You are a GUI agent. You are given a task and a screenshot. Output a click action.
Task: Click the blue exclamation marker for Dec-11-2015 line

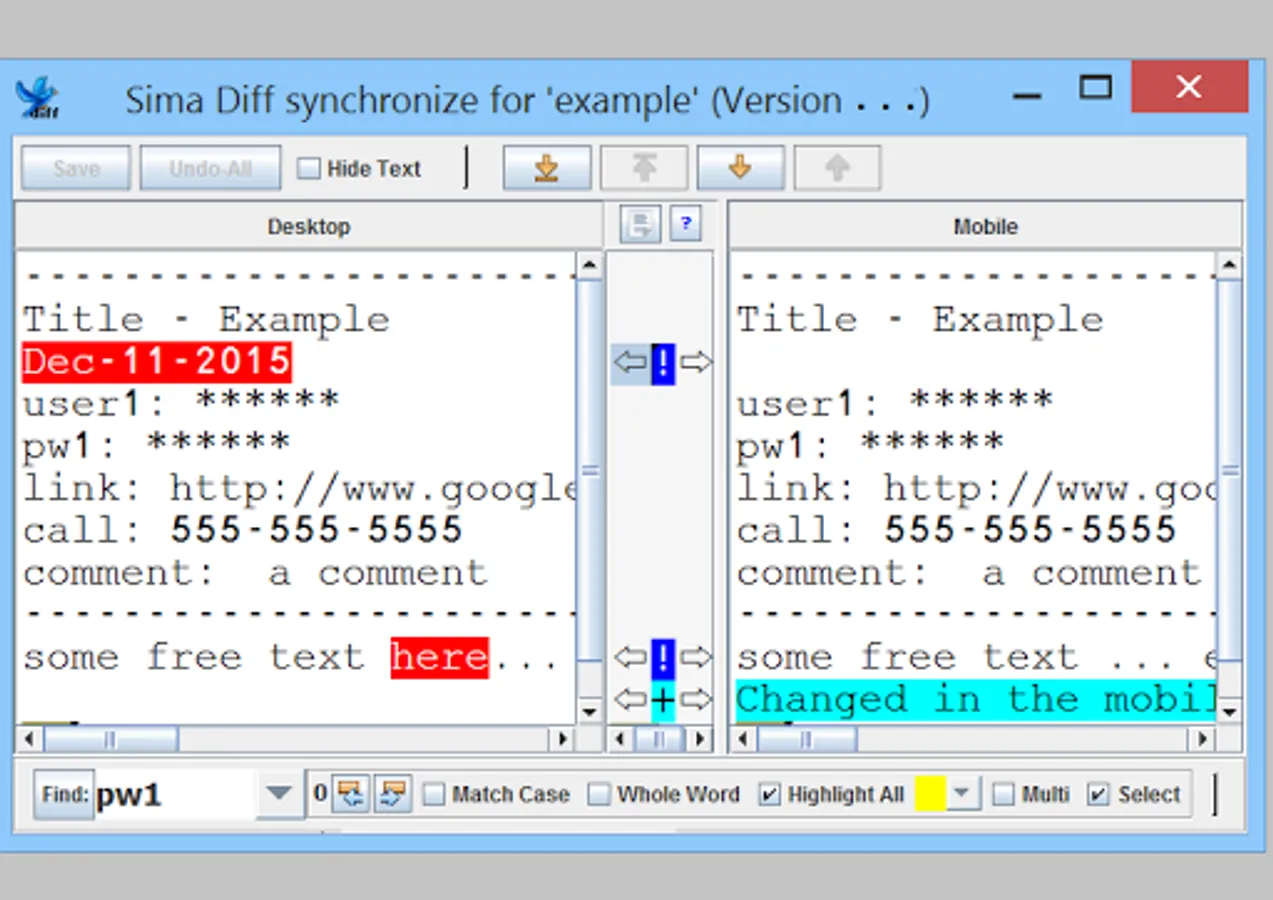[663, 363]
